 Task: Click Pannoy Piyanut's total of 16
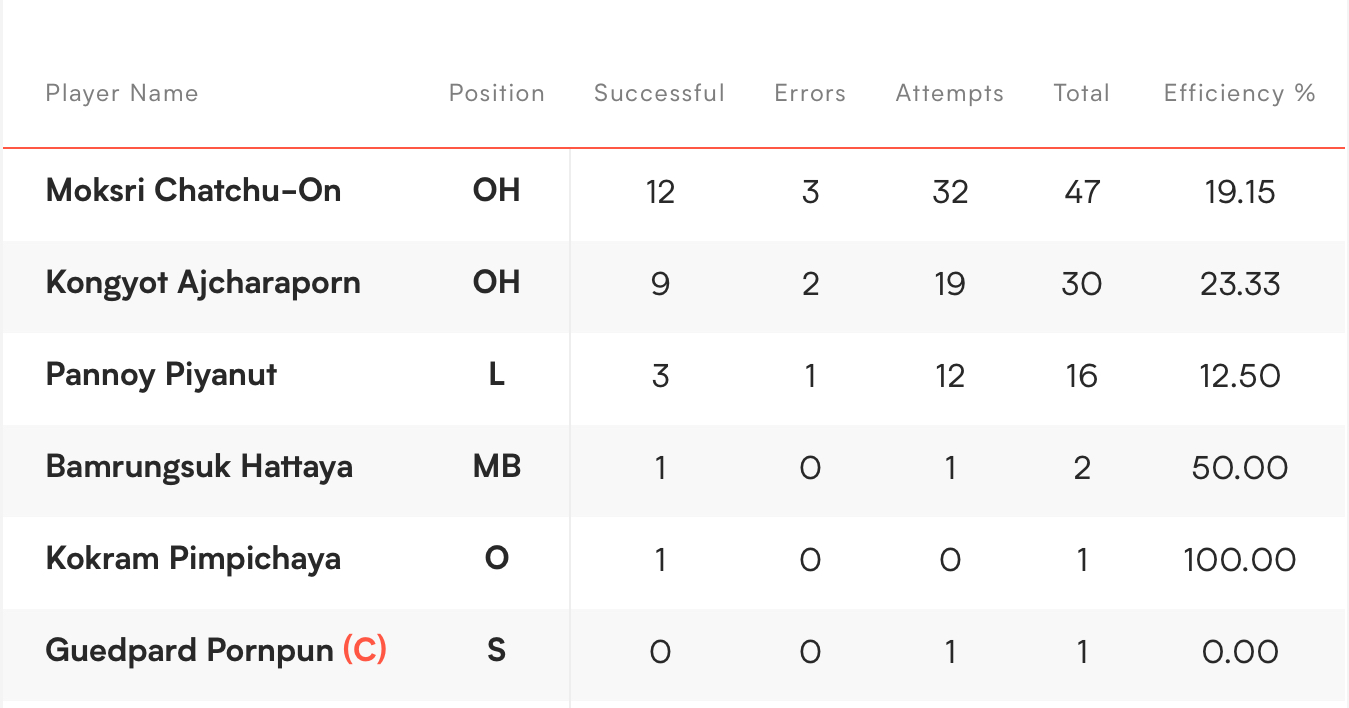point(1081,376)
